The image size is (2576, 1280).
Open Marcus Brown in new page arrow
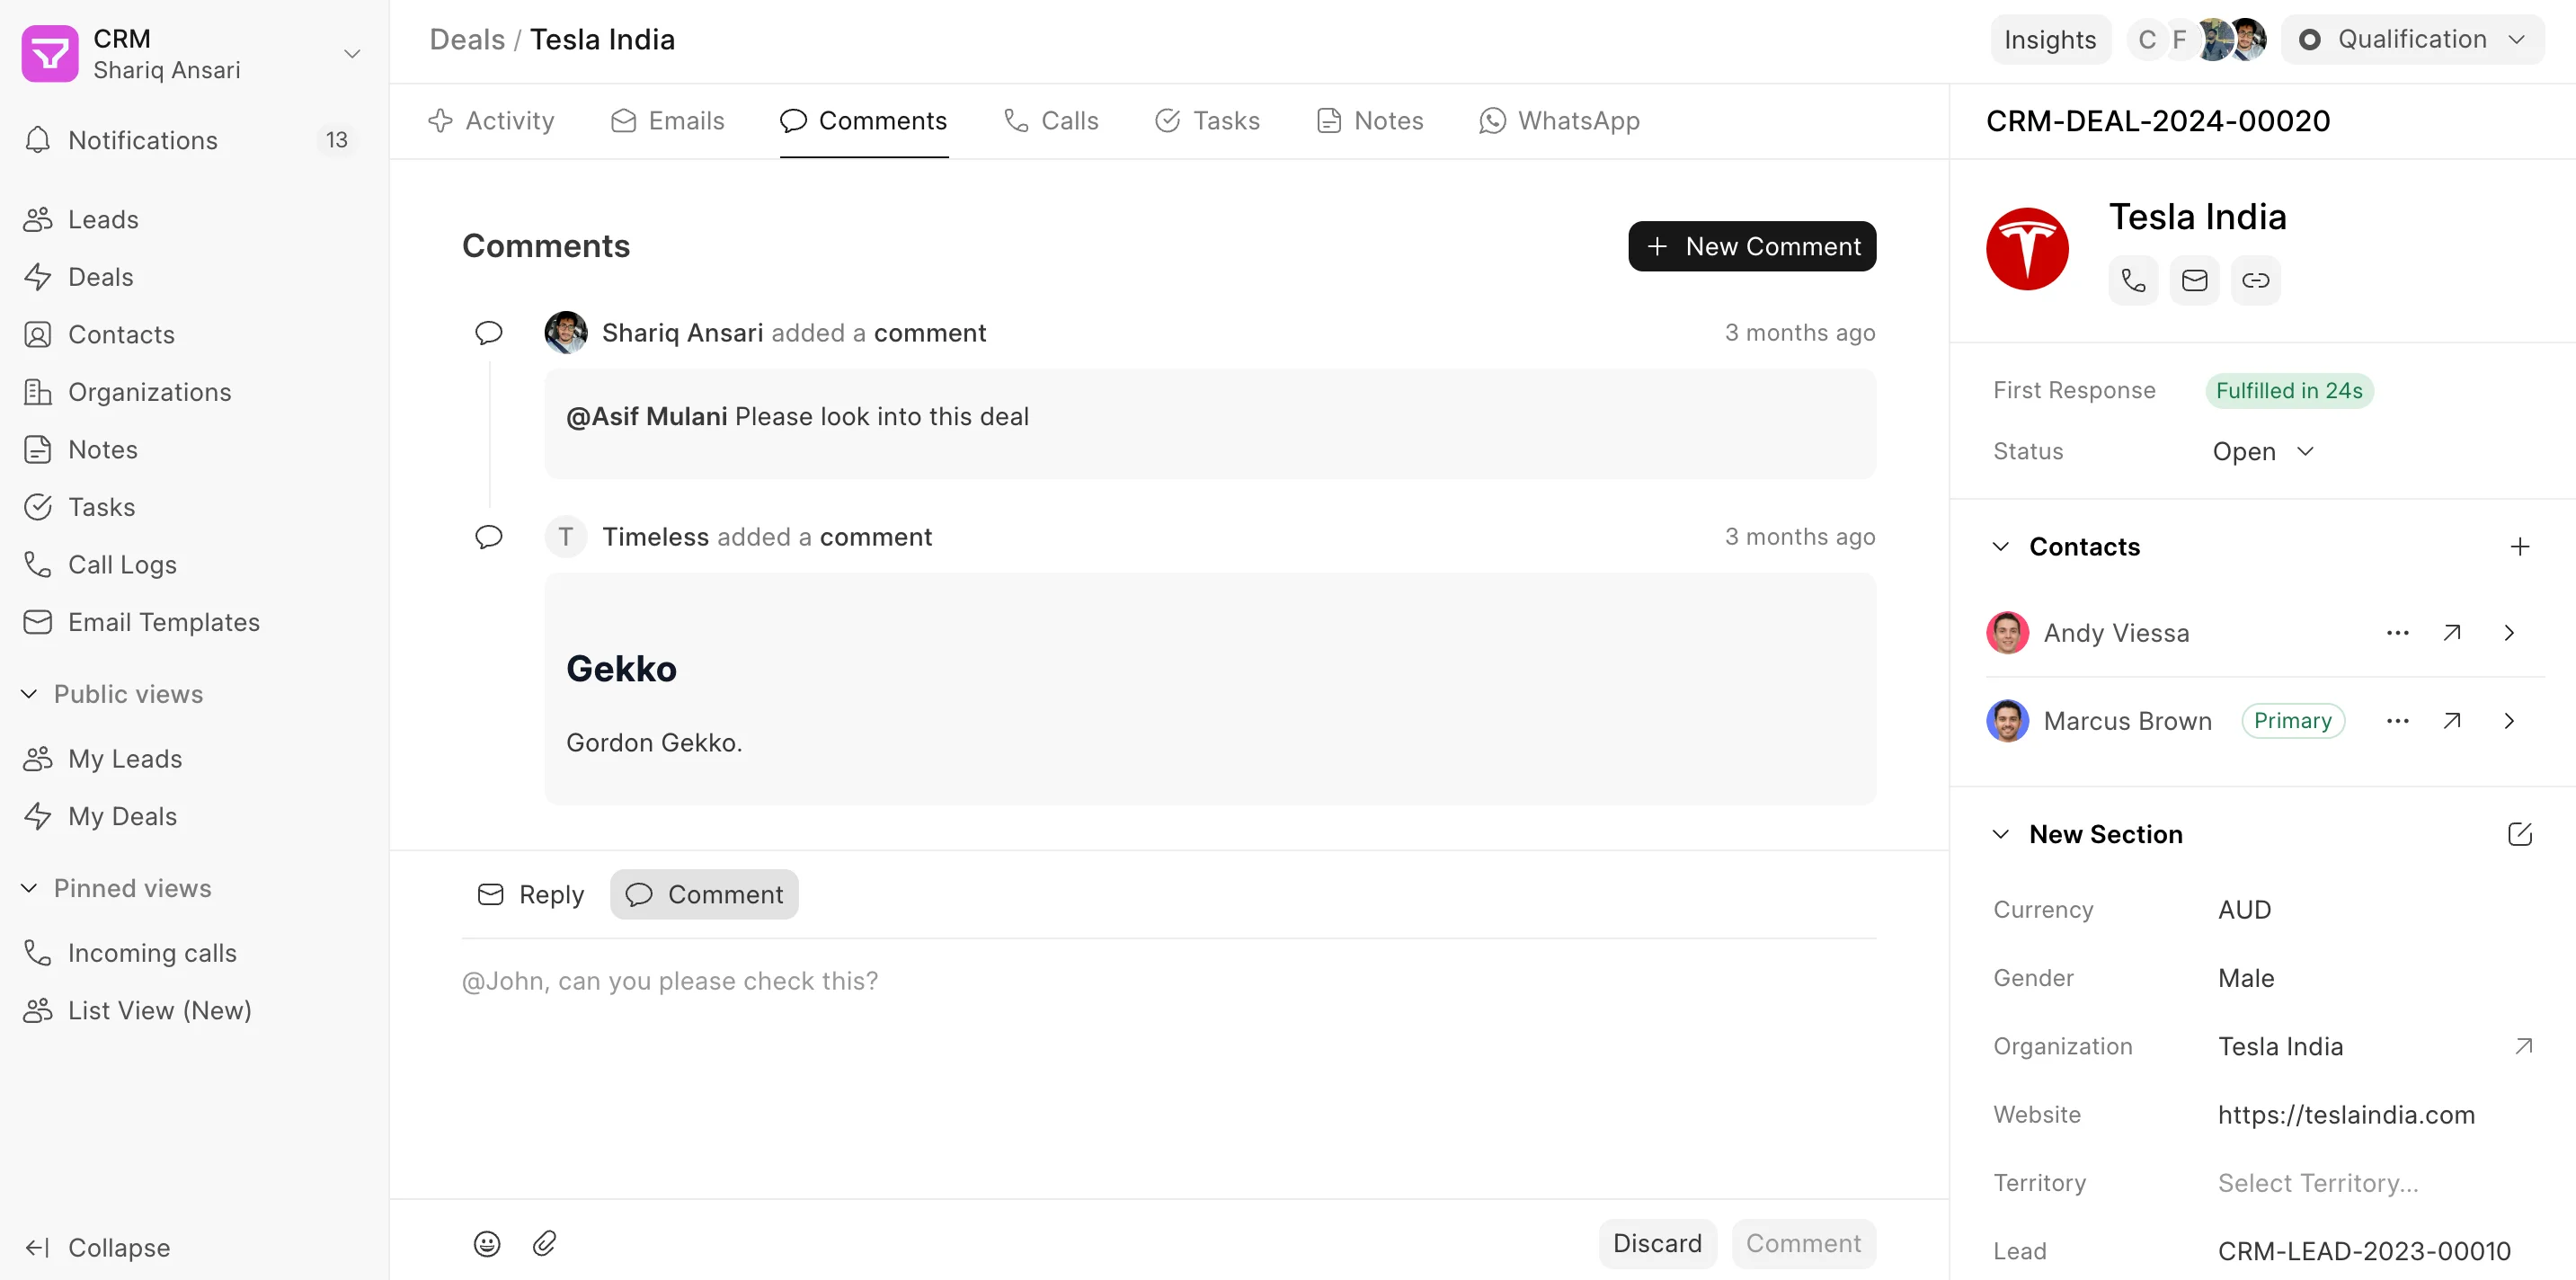click(2451, 720)
